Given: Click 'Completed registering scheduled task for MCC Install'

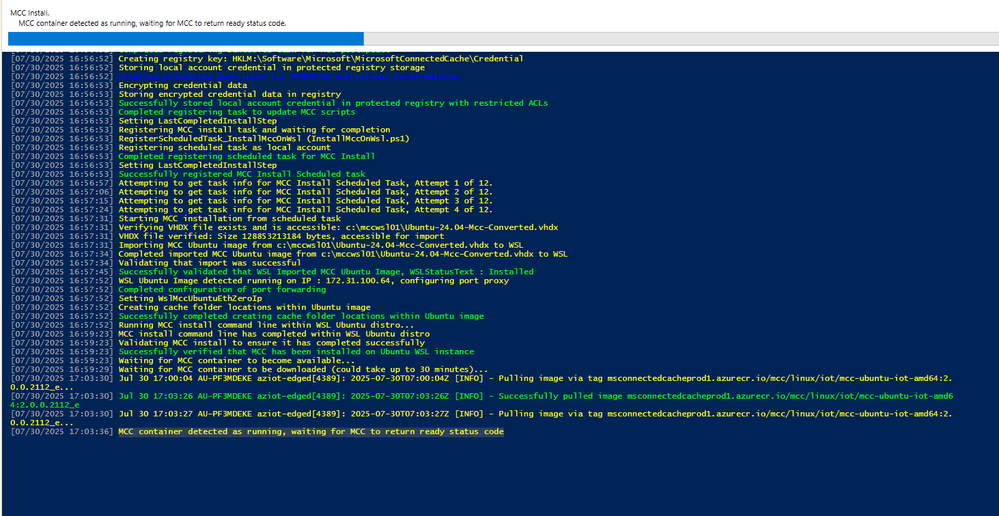Looking at the screenshot, I should click(247, 157).
